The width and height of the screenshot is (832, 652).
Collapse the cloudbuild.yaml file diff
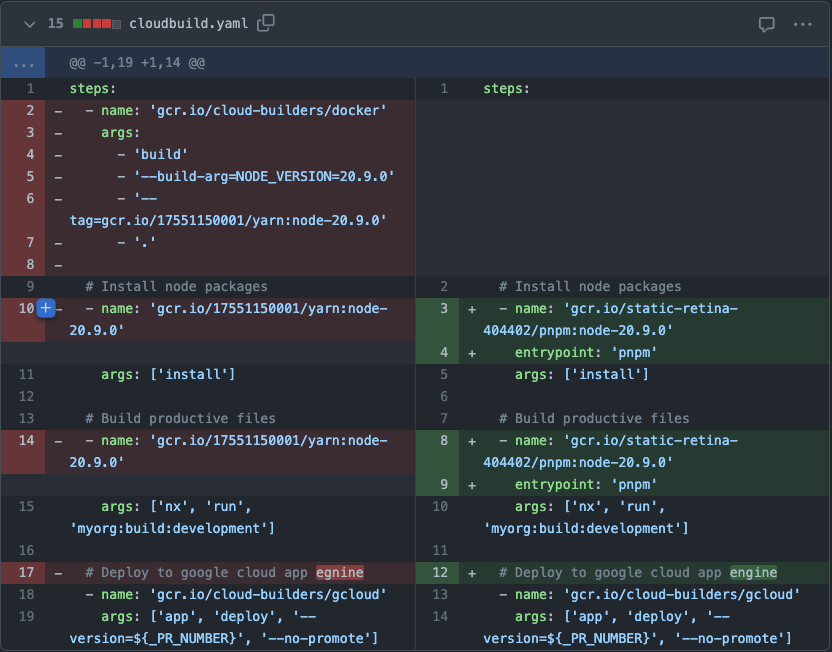pyautogui.click(x=30, y=24)
